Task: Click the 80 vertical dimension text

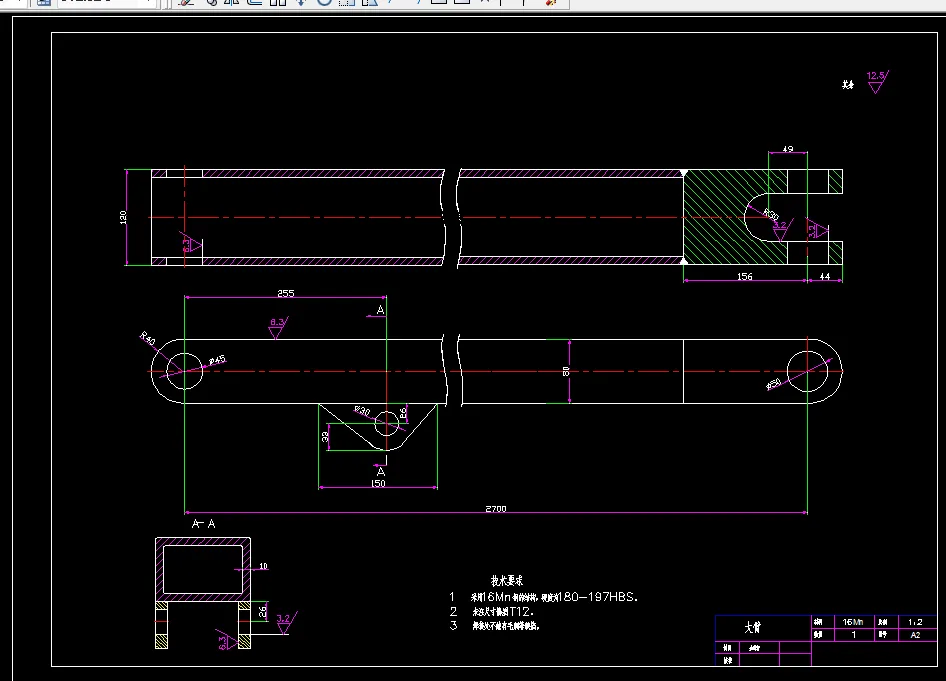Action: [x=566, y=372]
